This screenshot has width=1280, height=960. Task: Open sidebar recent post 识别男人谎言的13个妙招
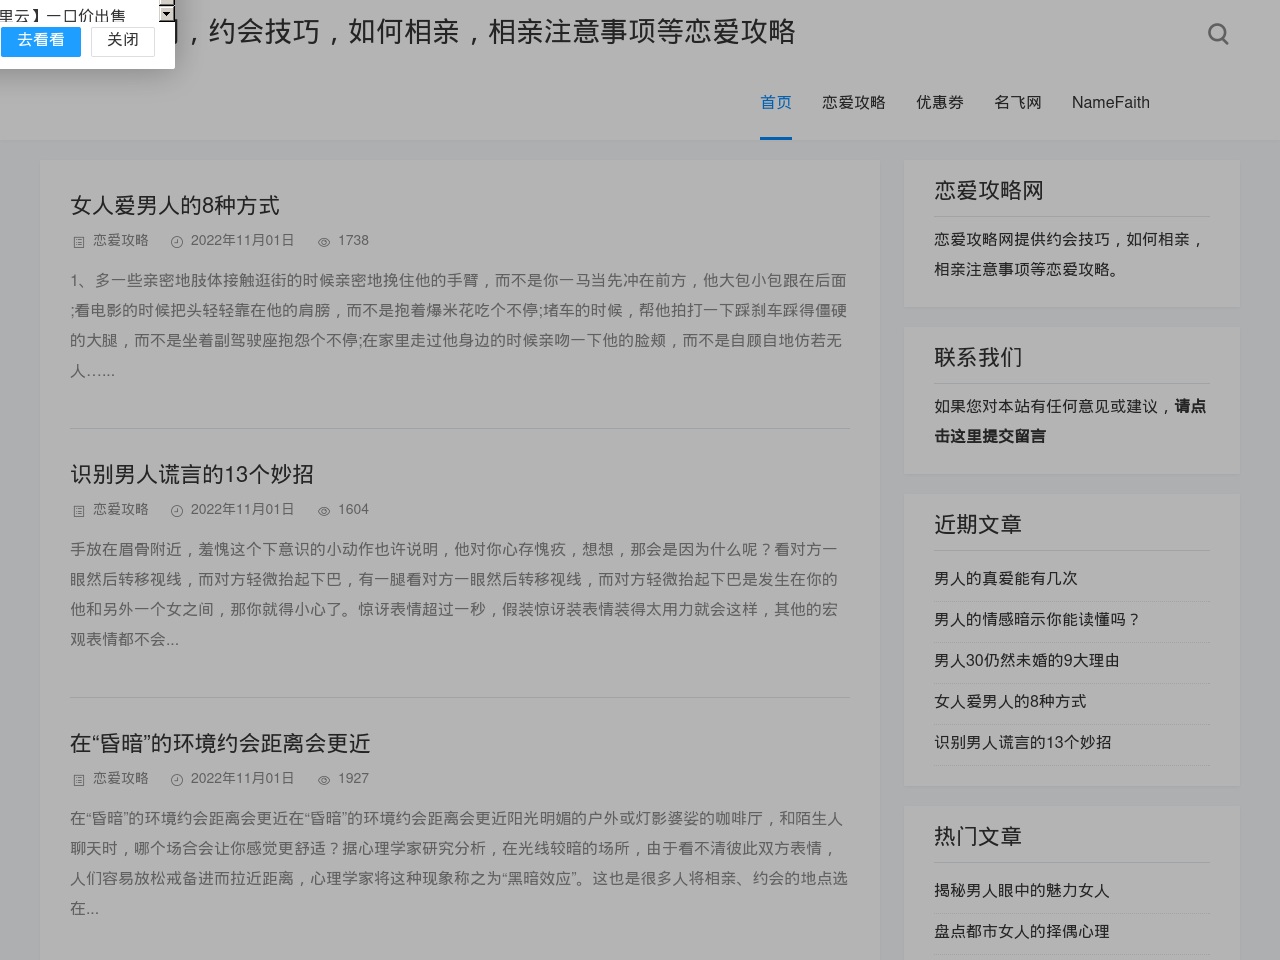coord(1023,743)
